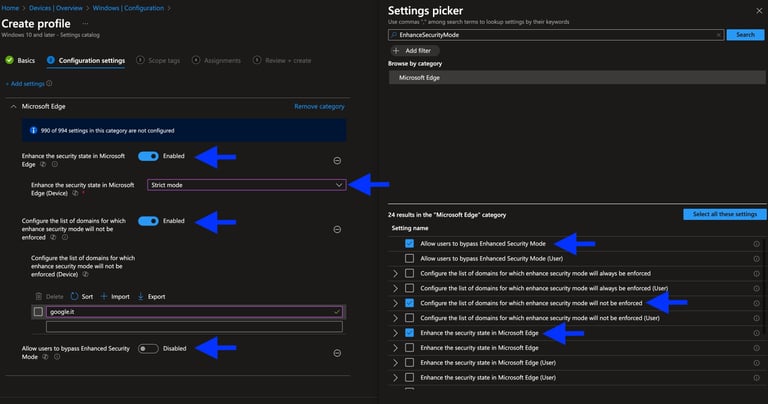768x404 pixels.
Task: Click the info icon next to left-panel Allow users to bypass Enhanced Security Mode
Action: coord(57,357)
